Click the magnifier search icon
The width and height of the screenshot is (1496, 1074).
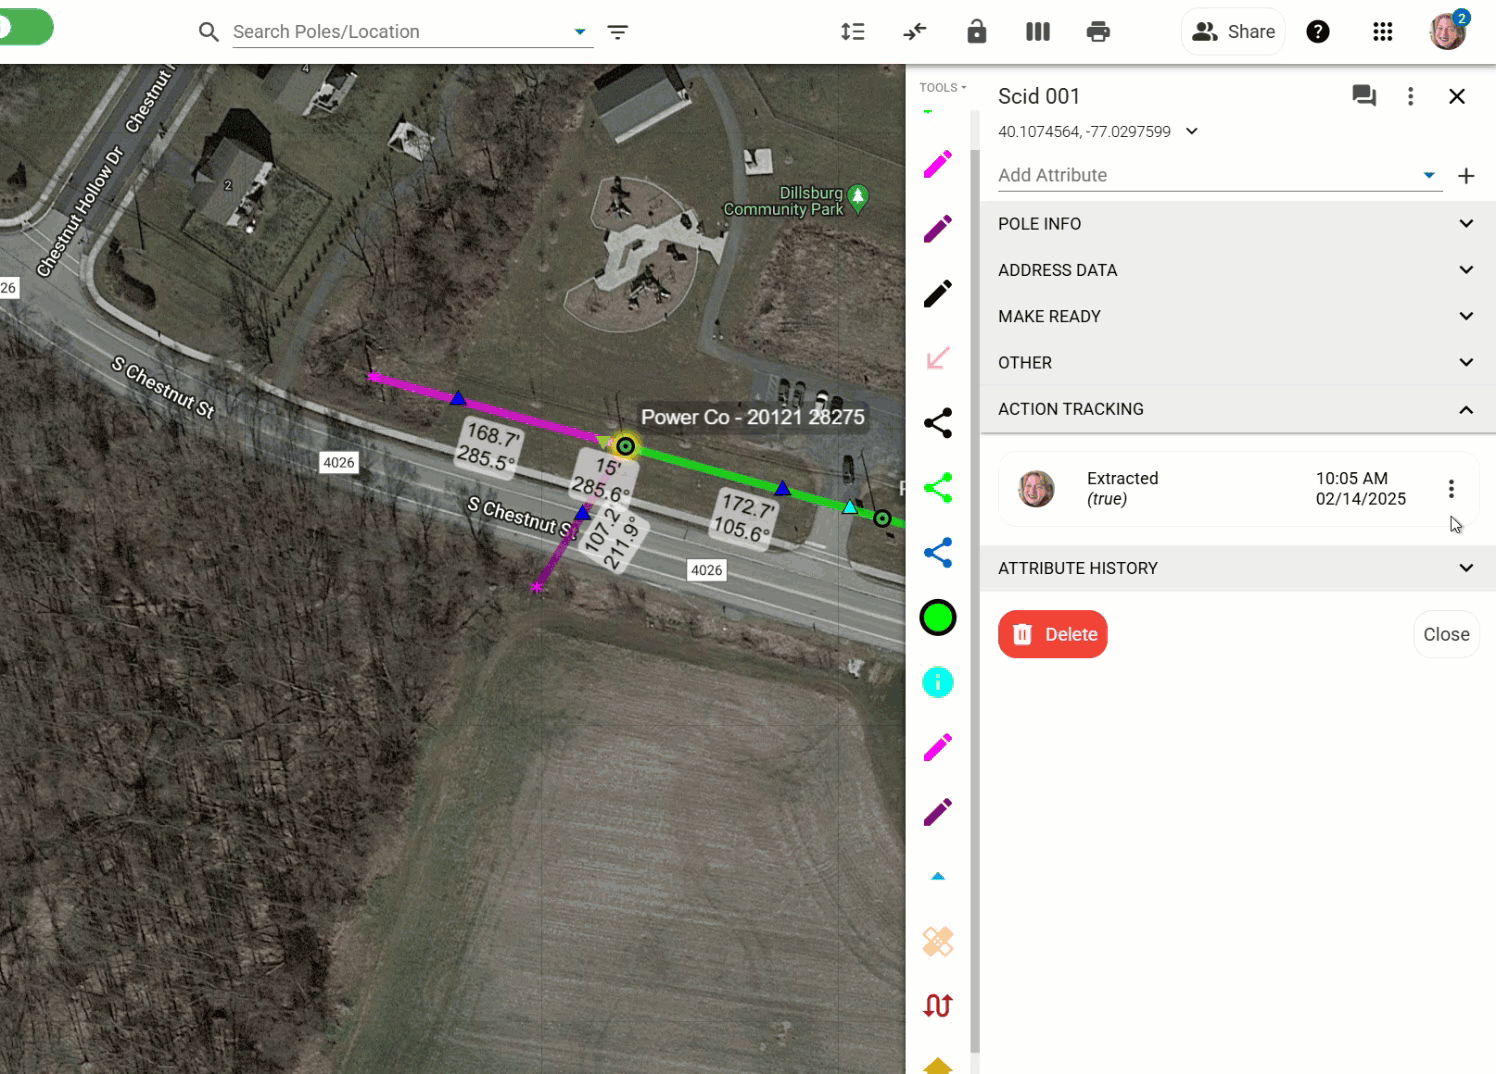click(208, 32)
